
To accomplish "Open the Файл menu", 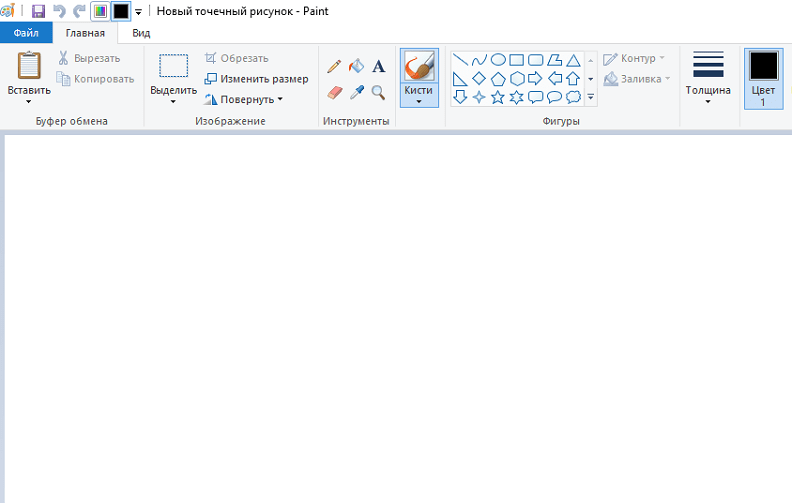I will click(26, 33).
